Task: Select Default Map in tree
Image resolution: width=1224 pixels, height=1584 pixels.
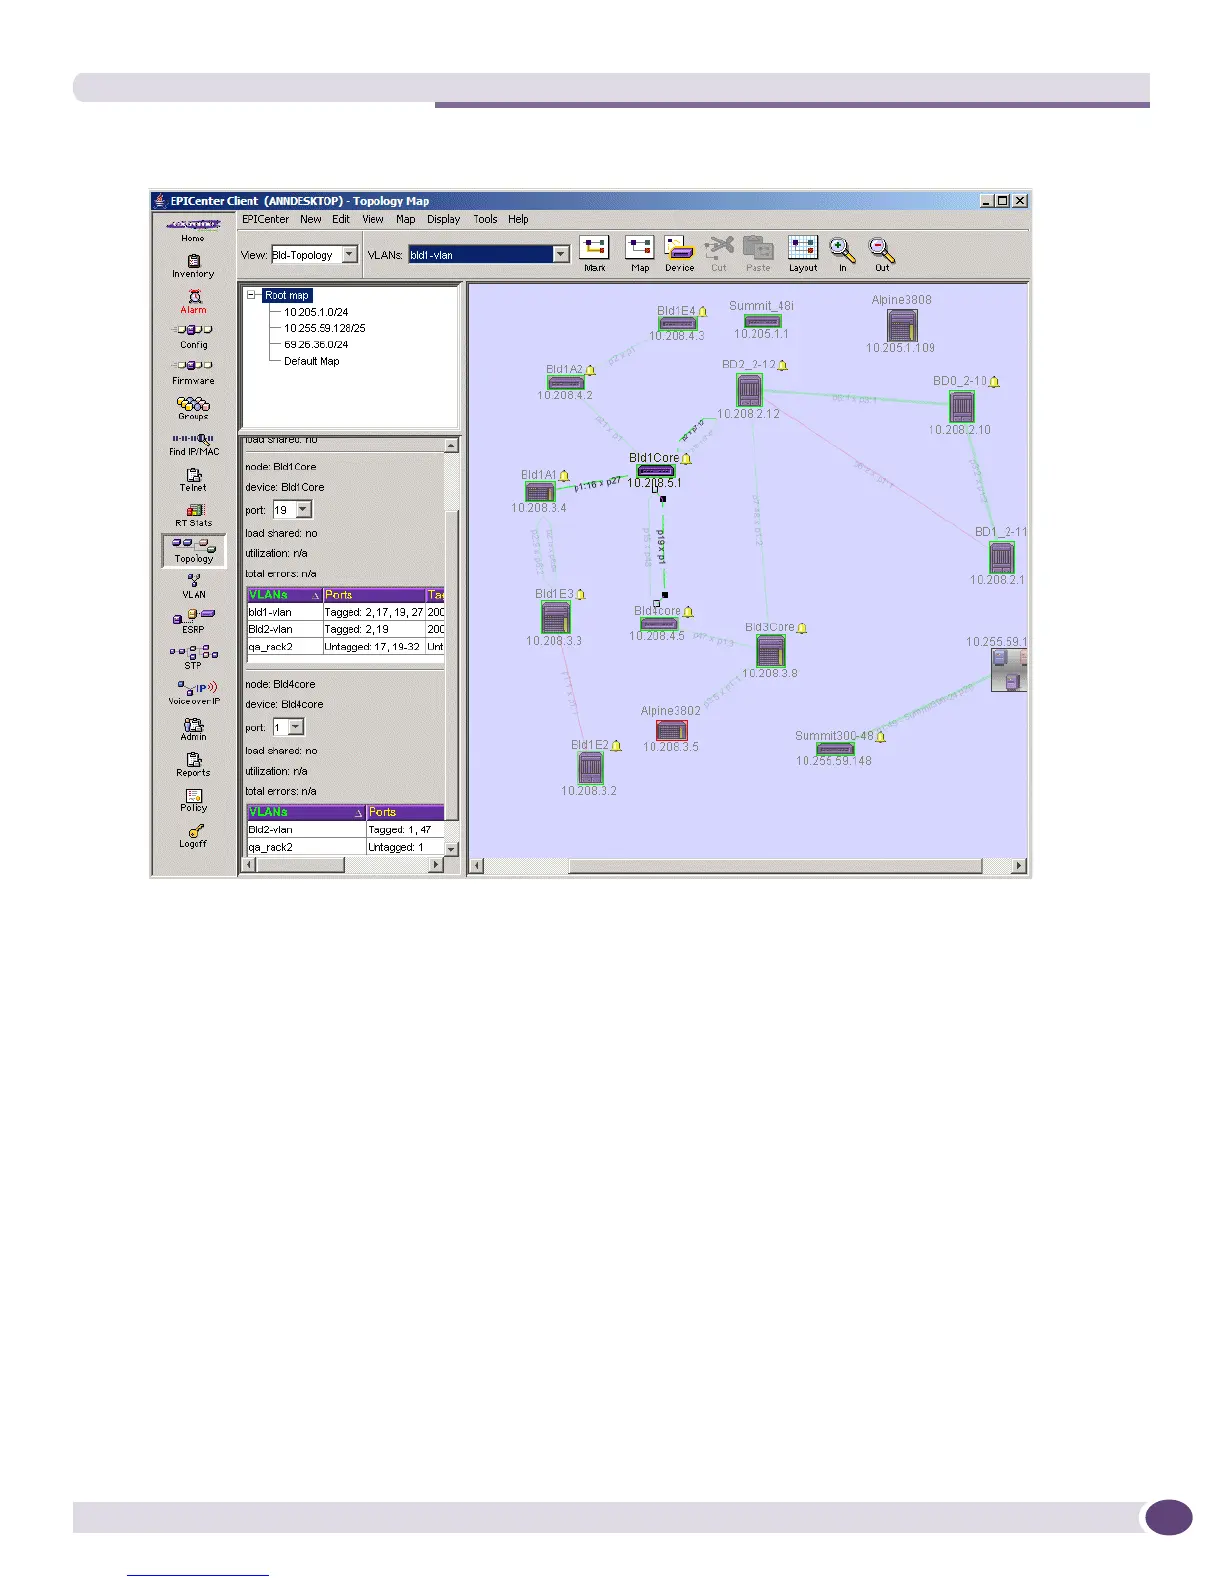Action: (x=312, y=361)
